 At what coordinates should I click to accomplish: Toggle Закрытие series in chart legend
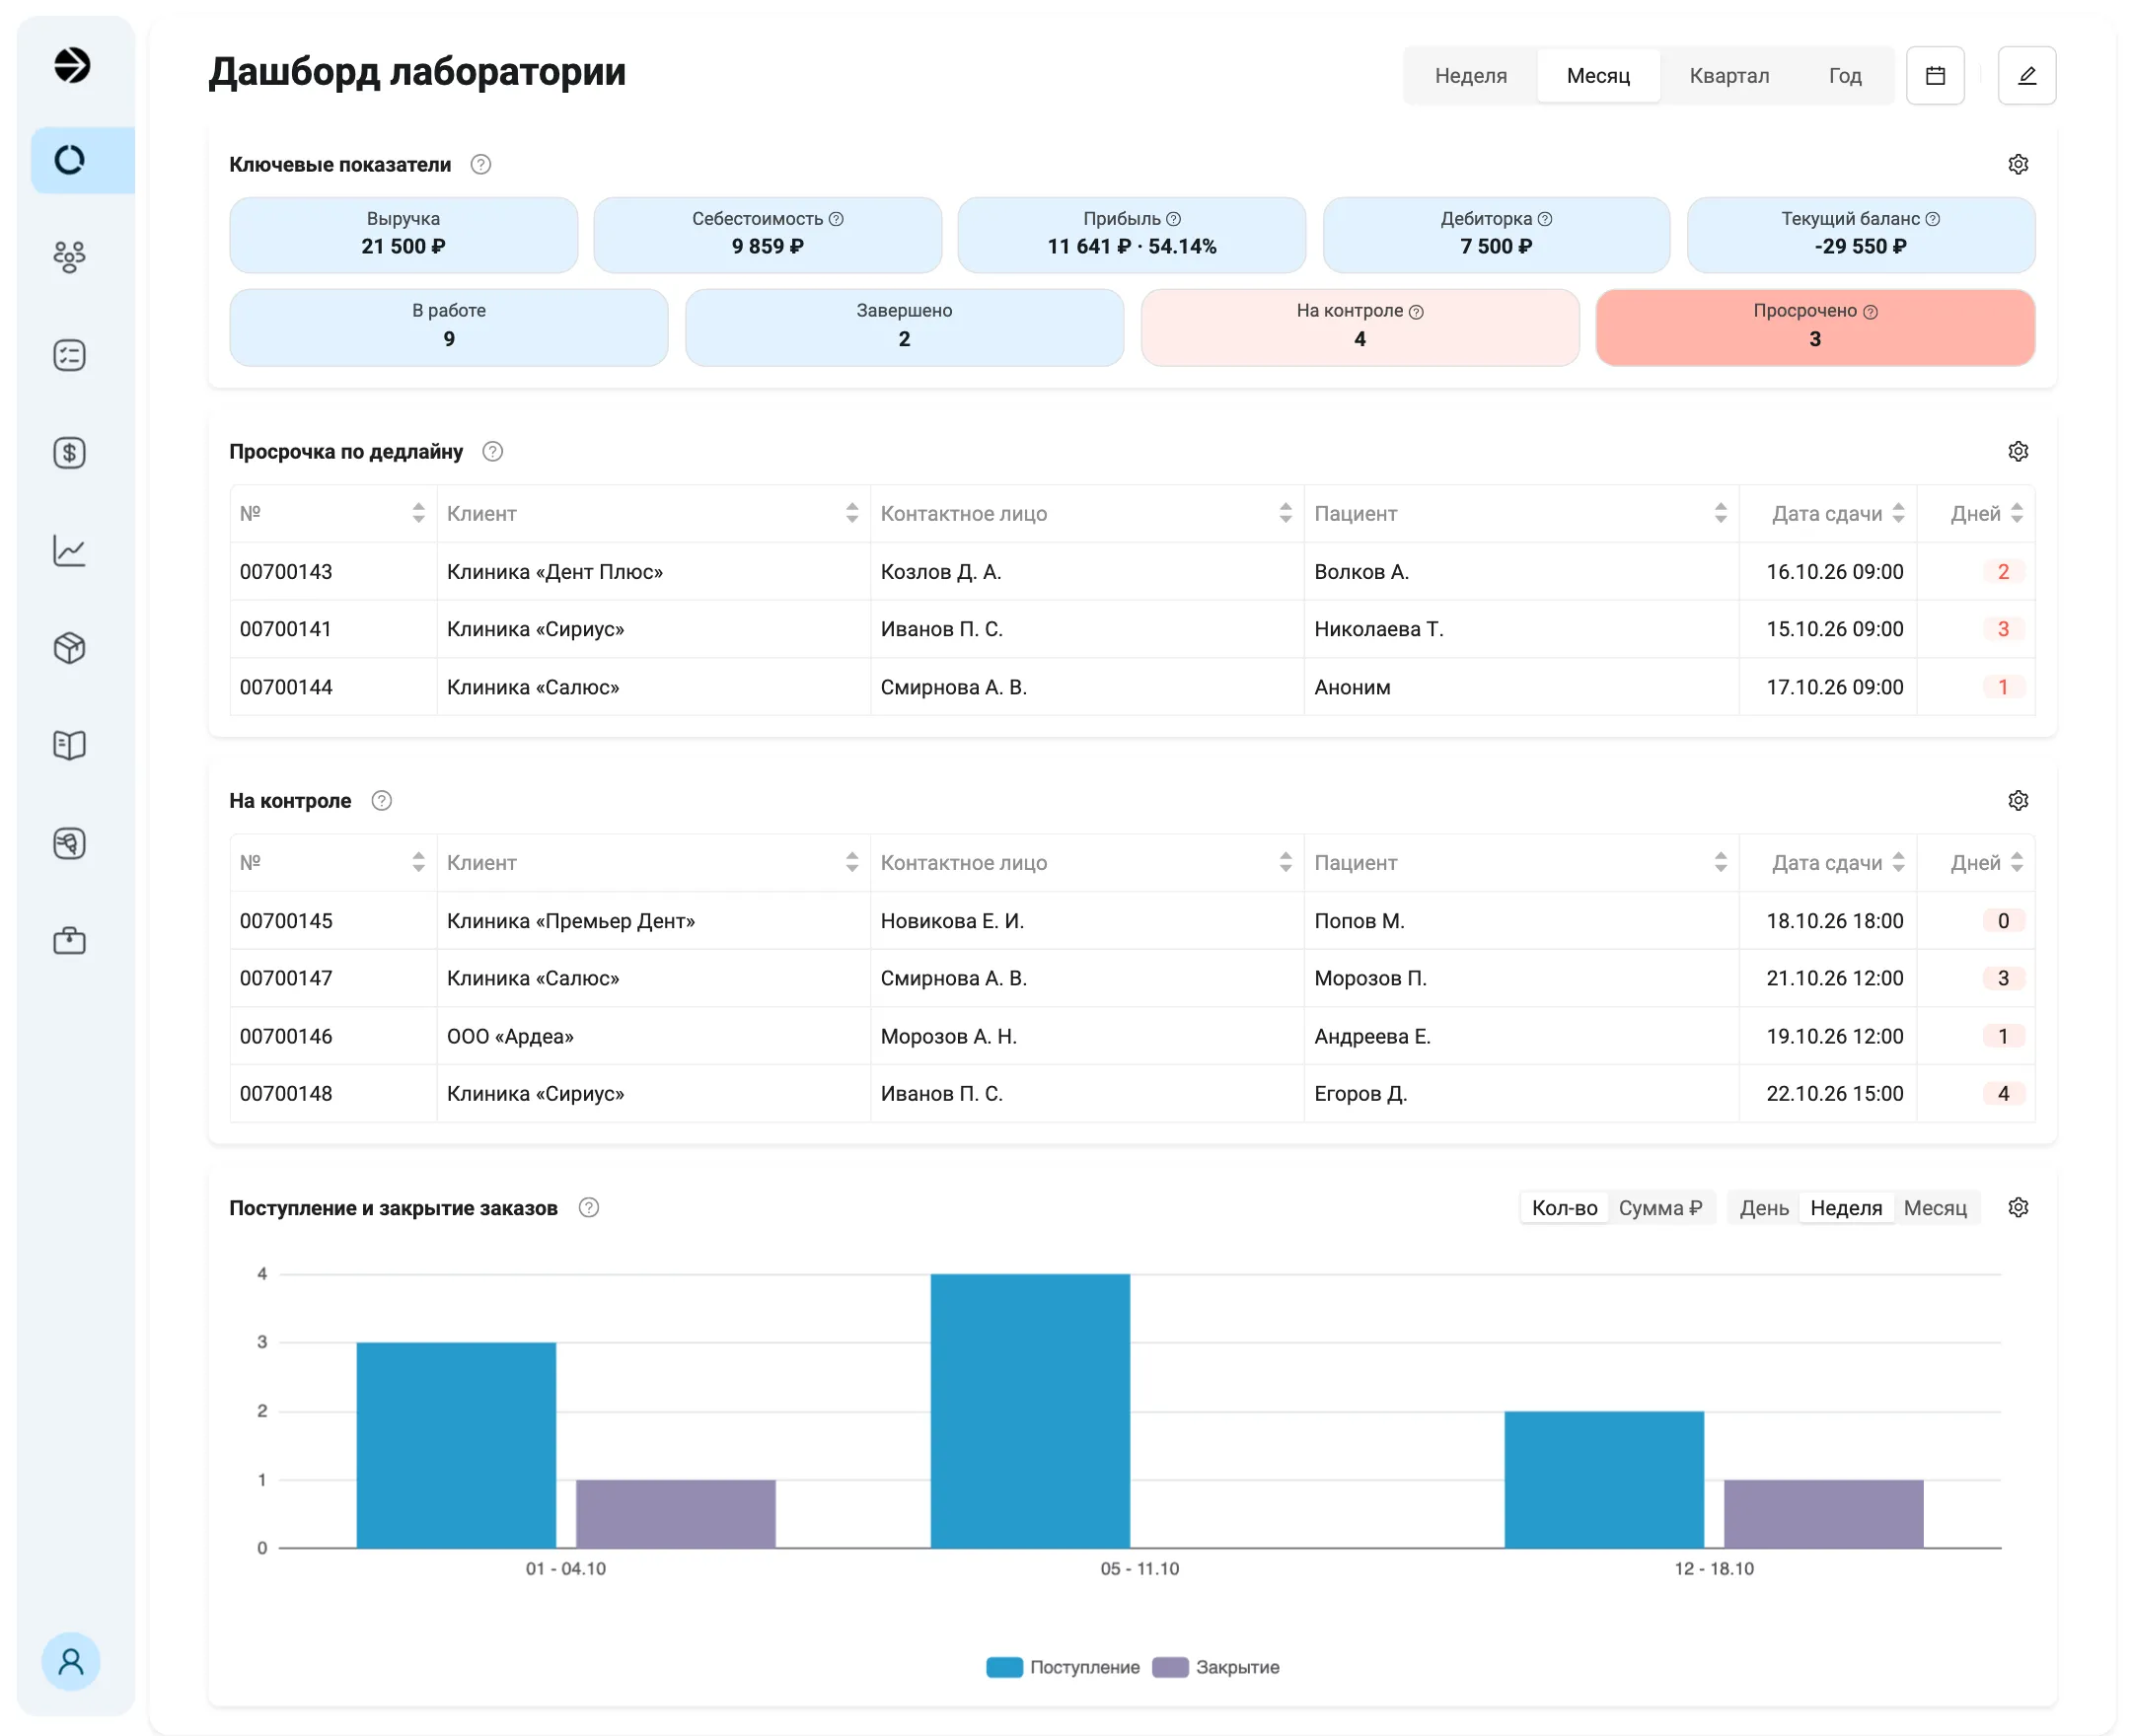tap(1216, 1667)
